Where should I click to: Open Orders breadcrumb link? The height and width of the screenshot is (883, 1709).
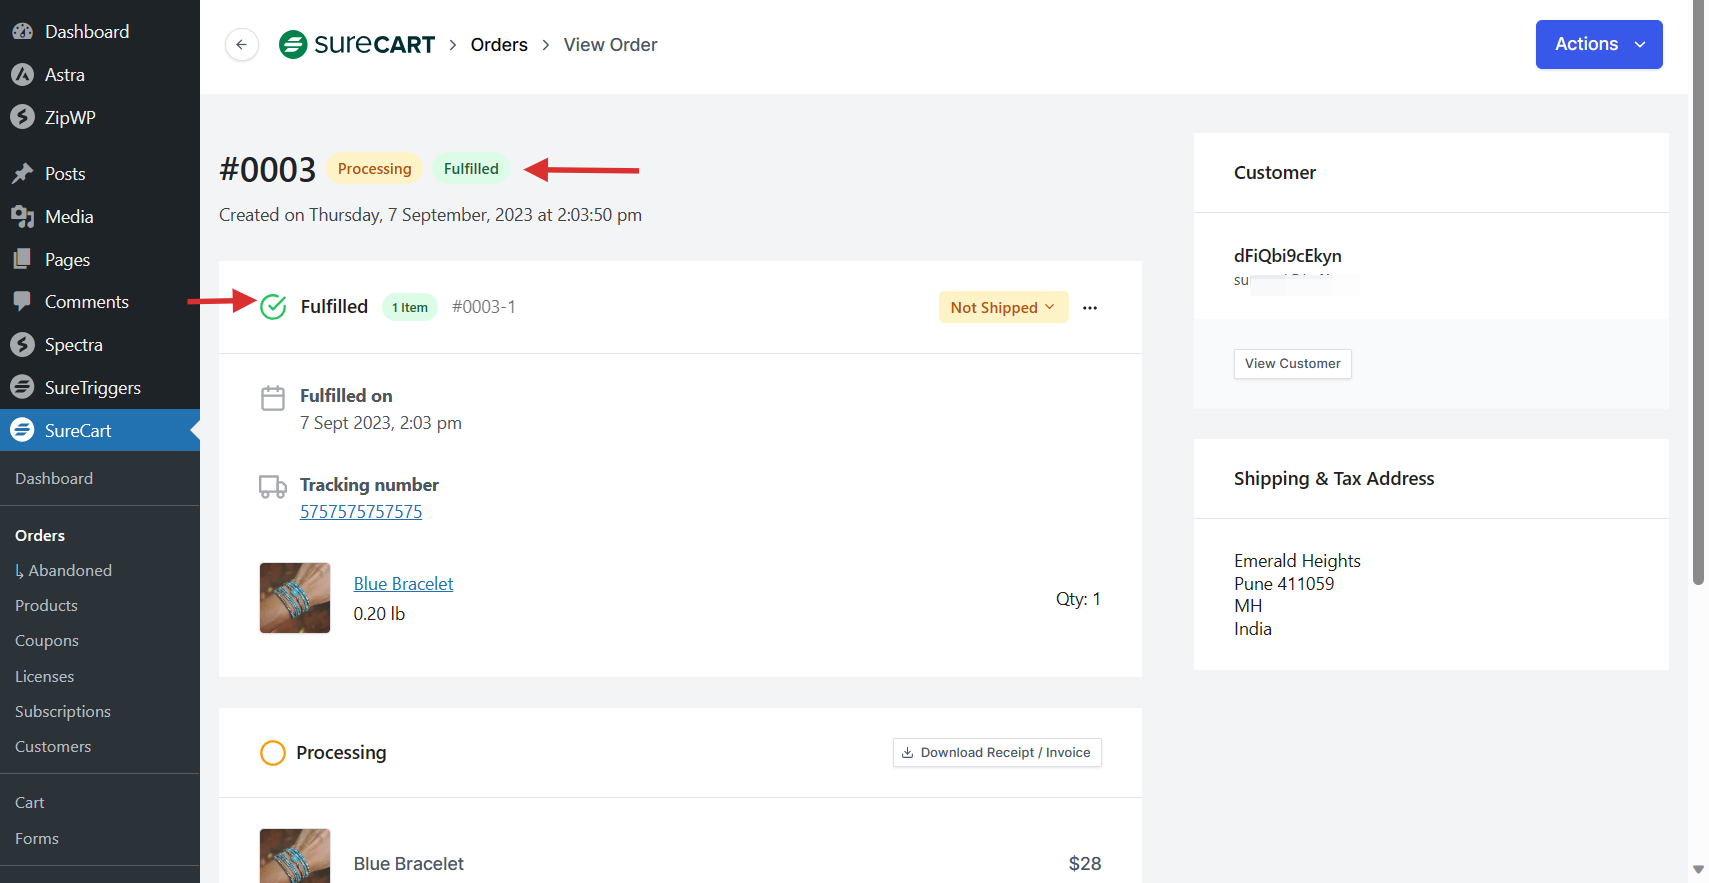499,45
